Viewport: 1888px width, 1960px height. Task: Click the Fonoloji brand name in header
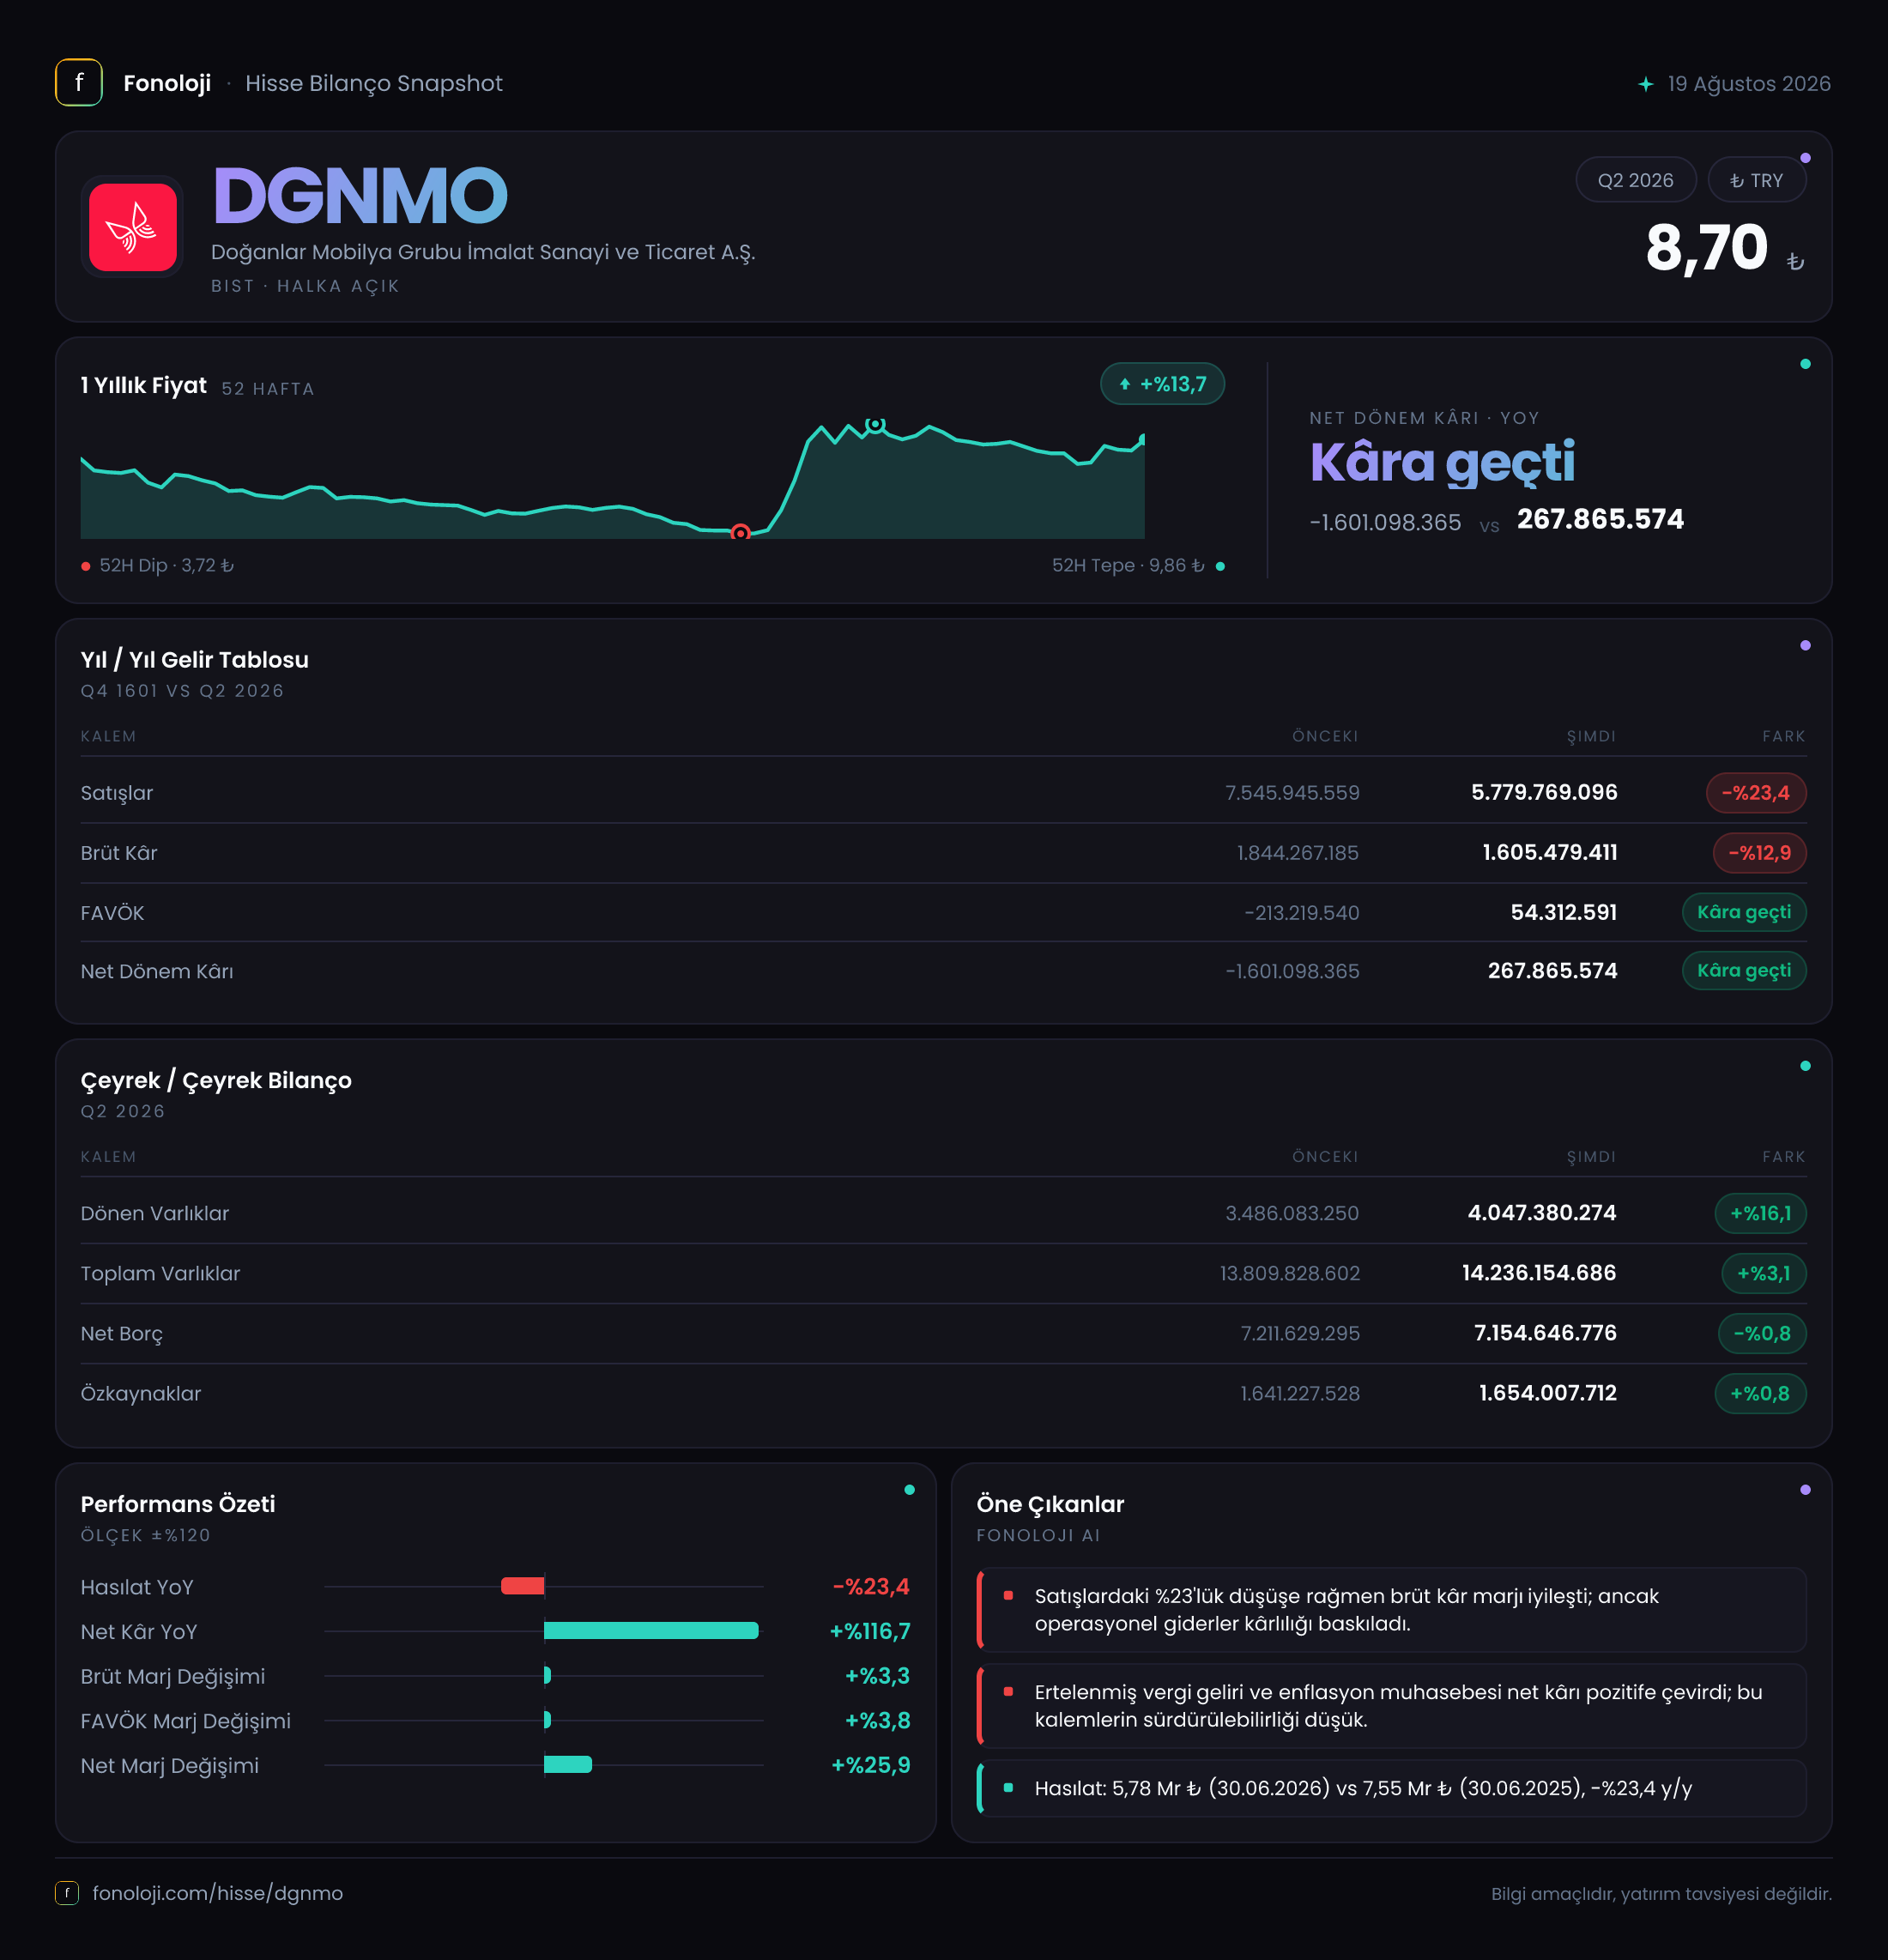click(x=167, y=83)
